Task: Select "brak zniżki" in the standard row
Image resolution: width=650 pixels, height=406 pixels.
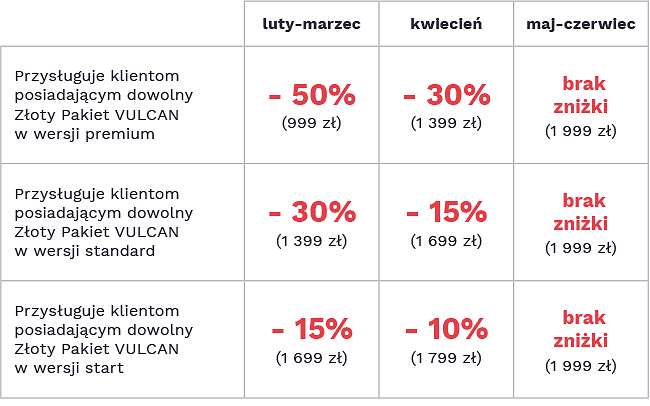Action: point(584,211)
